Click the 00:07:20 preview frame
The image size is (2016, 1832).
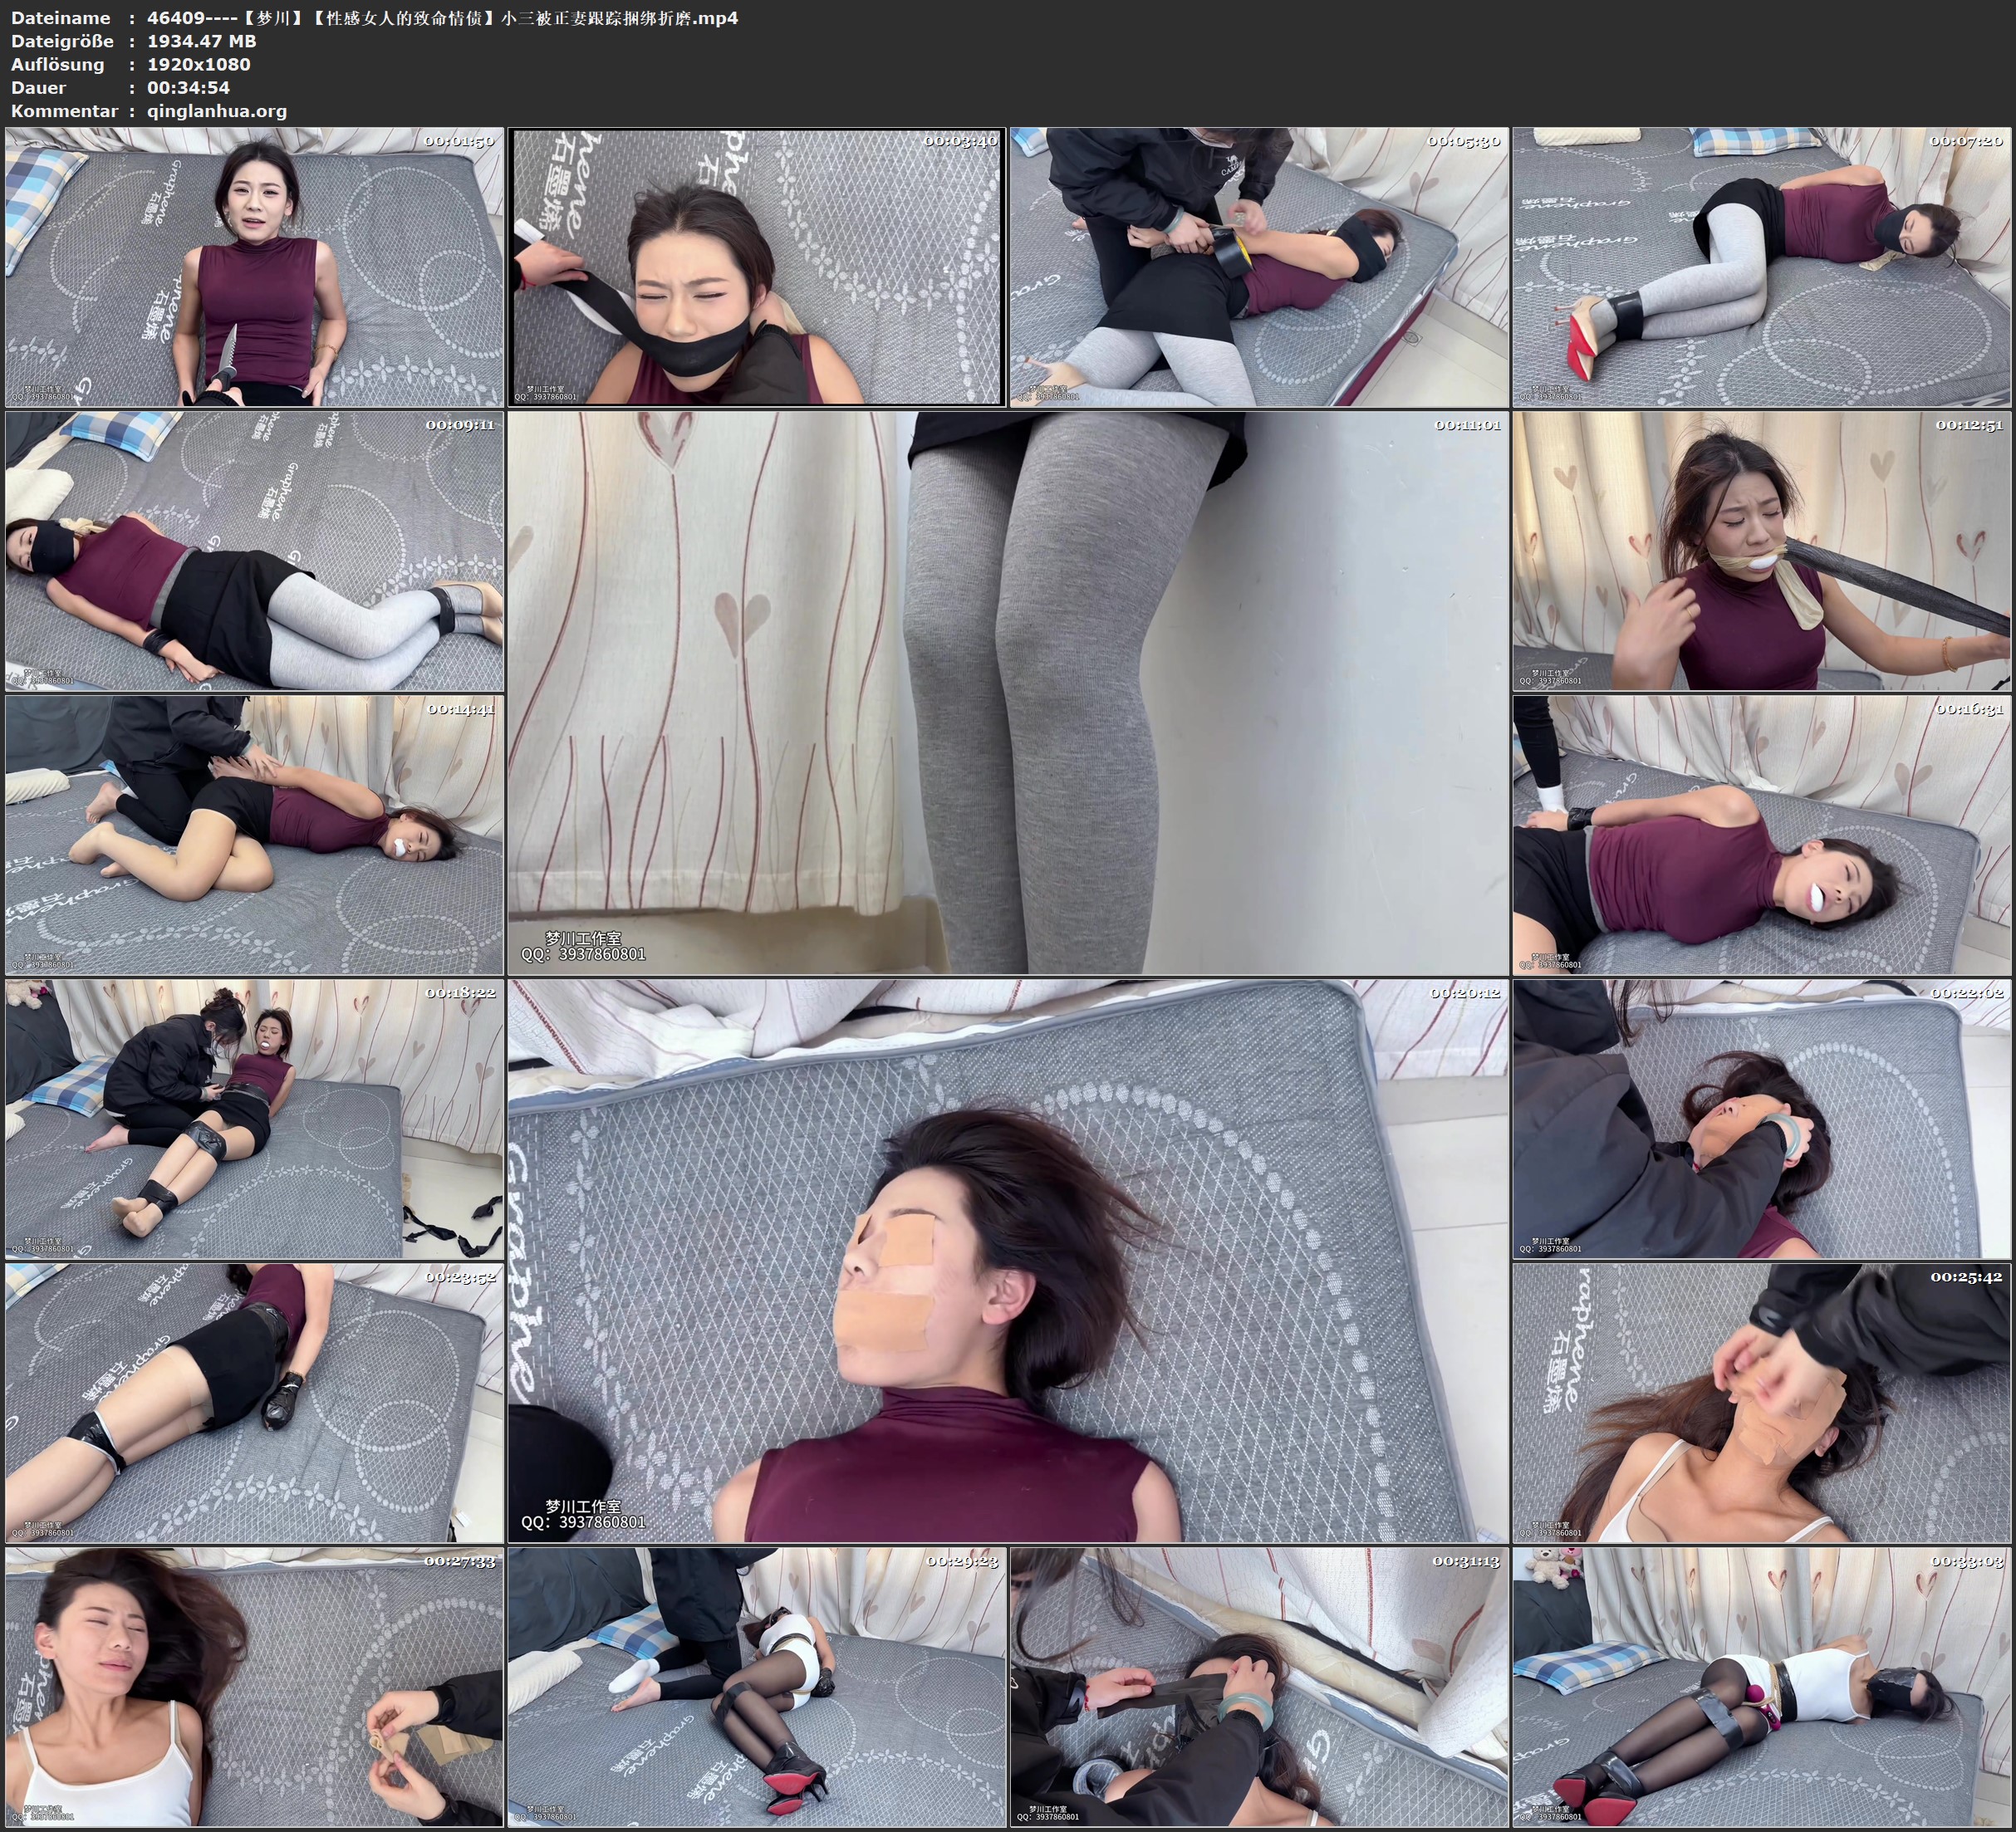tap(1762, 266)
